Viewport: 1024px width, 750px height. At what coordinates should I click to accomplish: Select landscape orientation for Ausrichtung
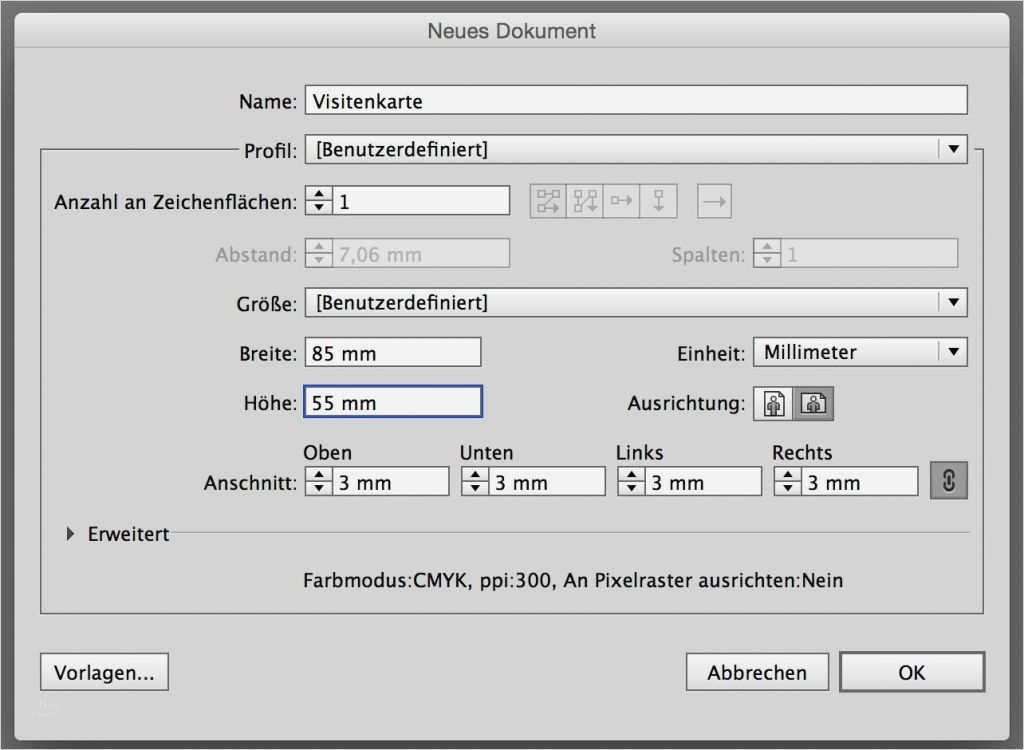(813, 403)
